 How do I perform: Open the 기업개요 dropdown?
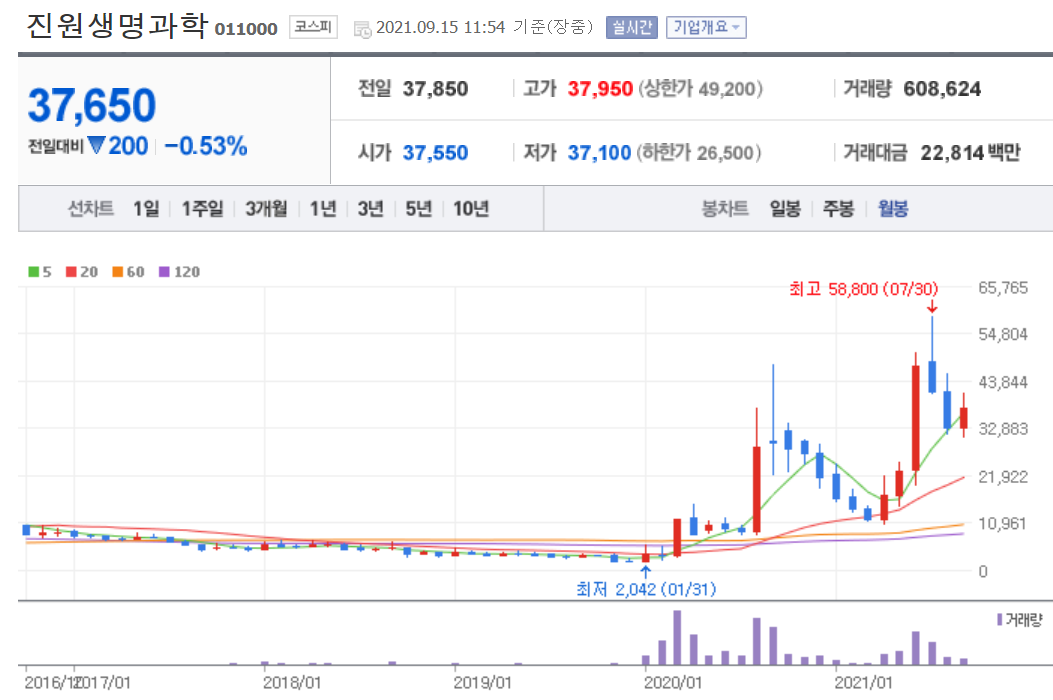pos(706,28)
